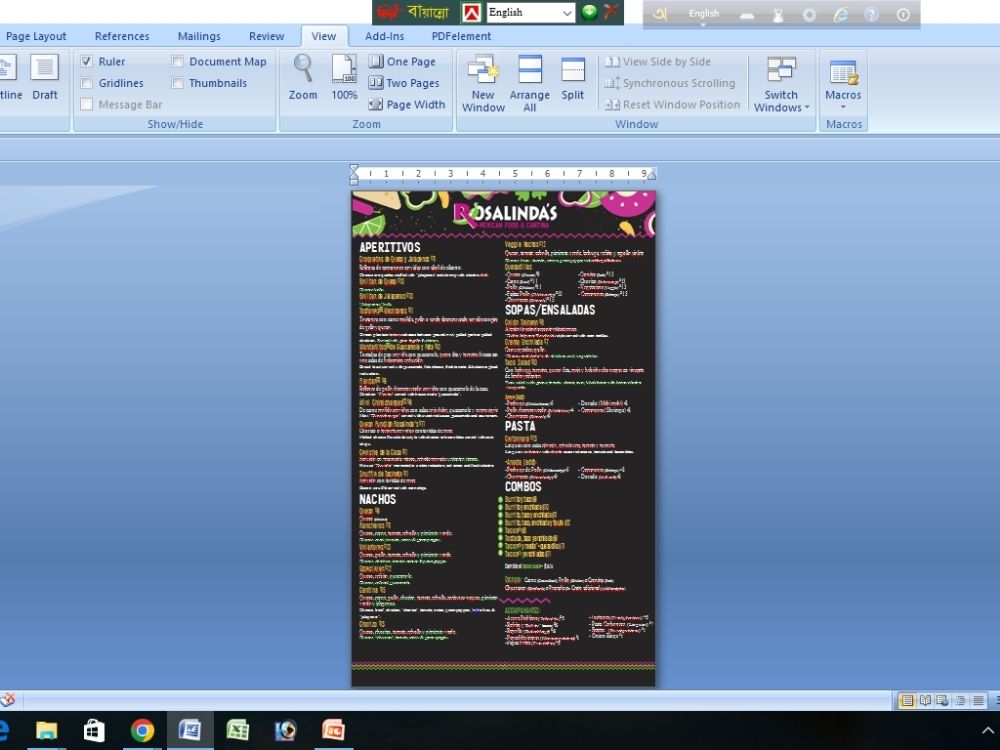Click the Avro Bengali letter icon

tap(660, 14)
